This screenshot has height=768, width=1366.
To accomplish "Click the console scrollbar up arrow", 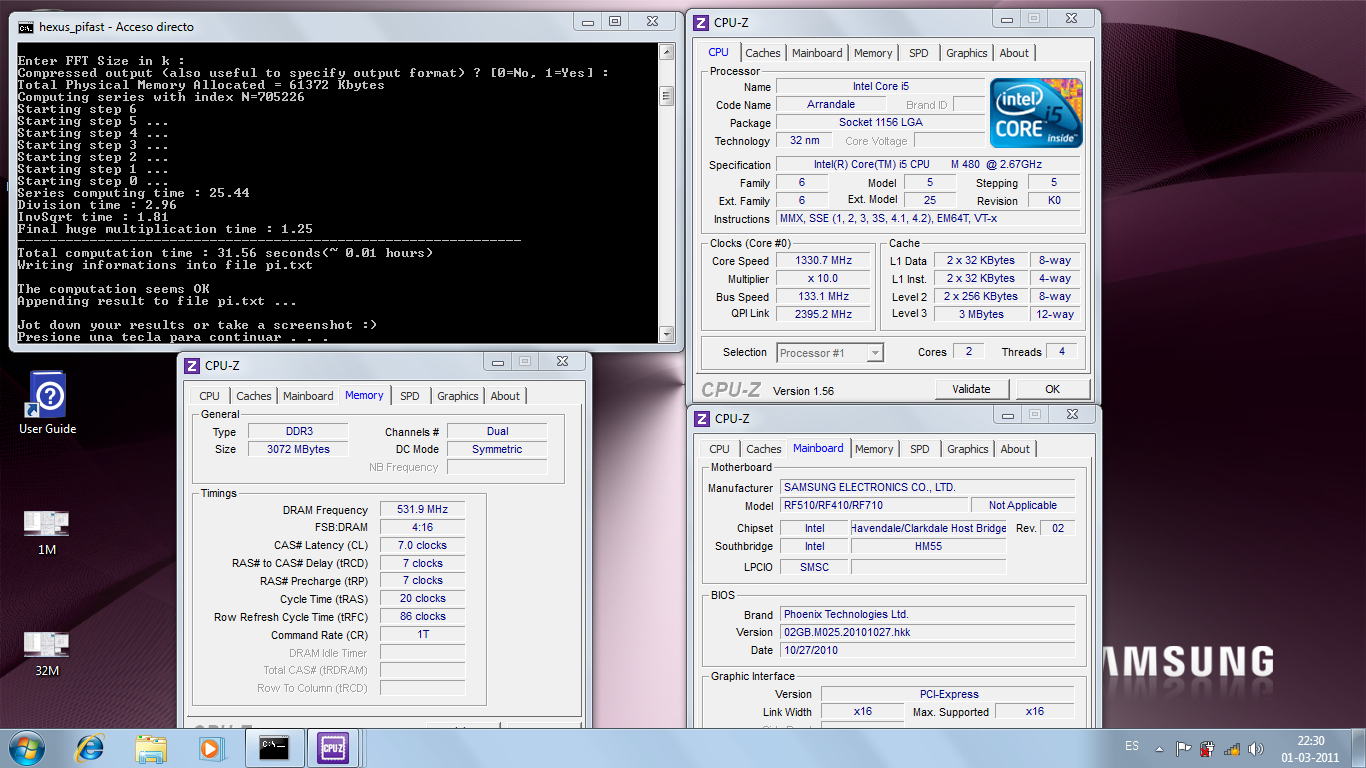I will [x=667, y=51].
